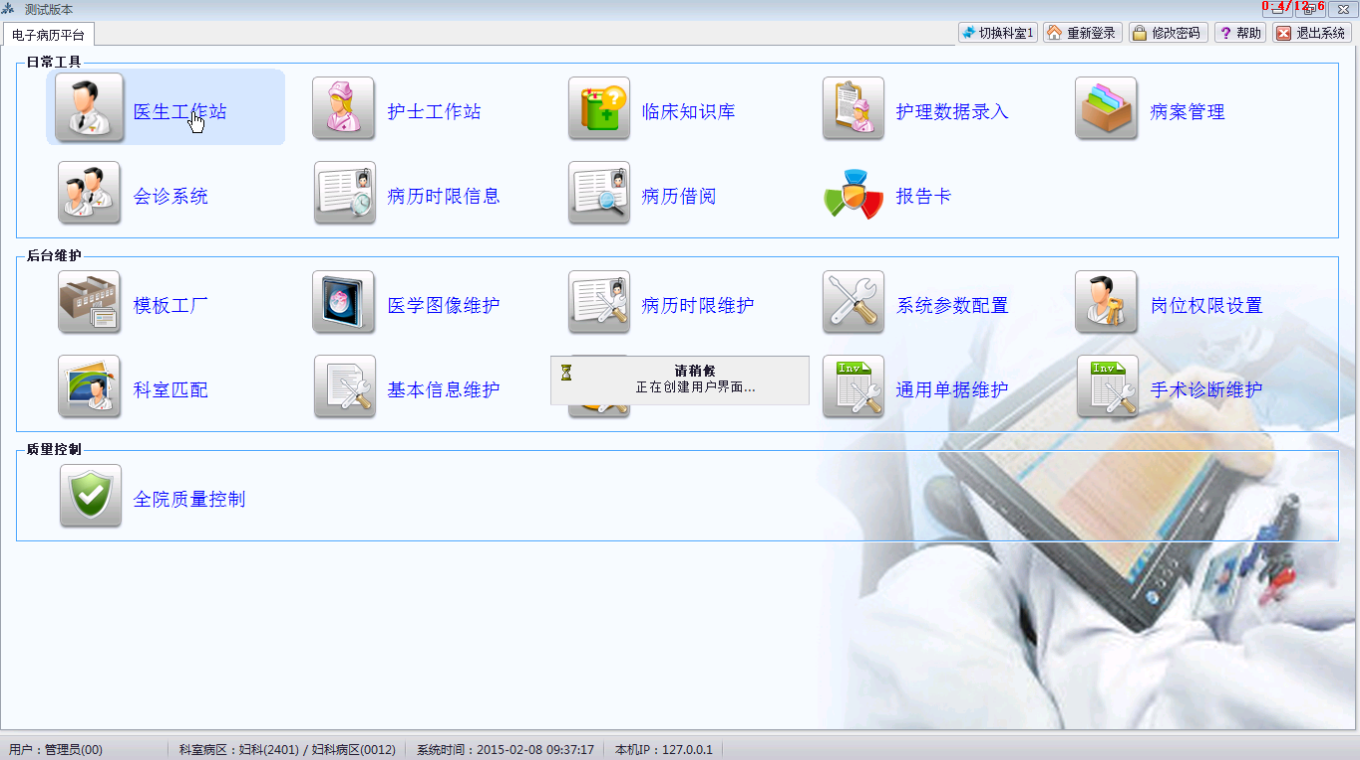Click the 护理数据录入 clipboard icon

853,107
